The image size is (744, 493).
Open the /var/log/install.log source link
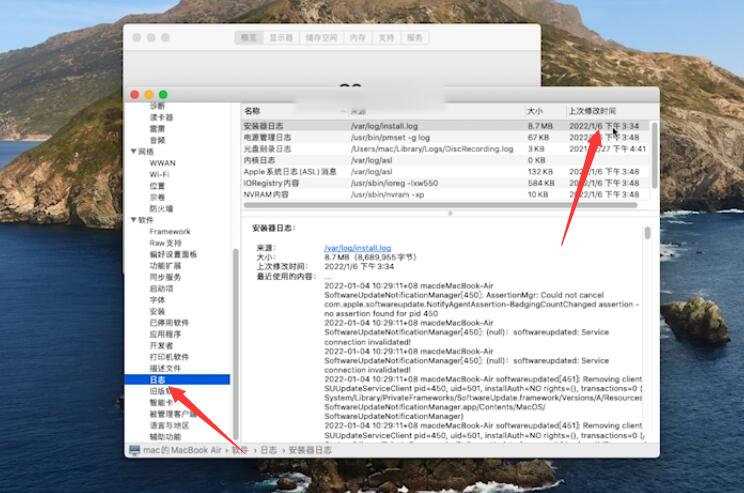[x=358, y=248]
